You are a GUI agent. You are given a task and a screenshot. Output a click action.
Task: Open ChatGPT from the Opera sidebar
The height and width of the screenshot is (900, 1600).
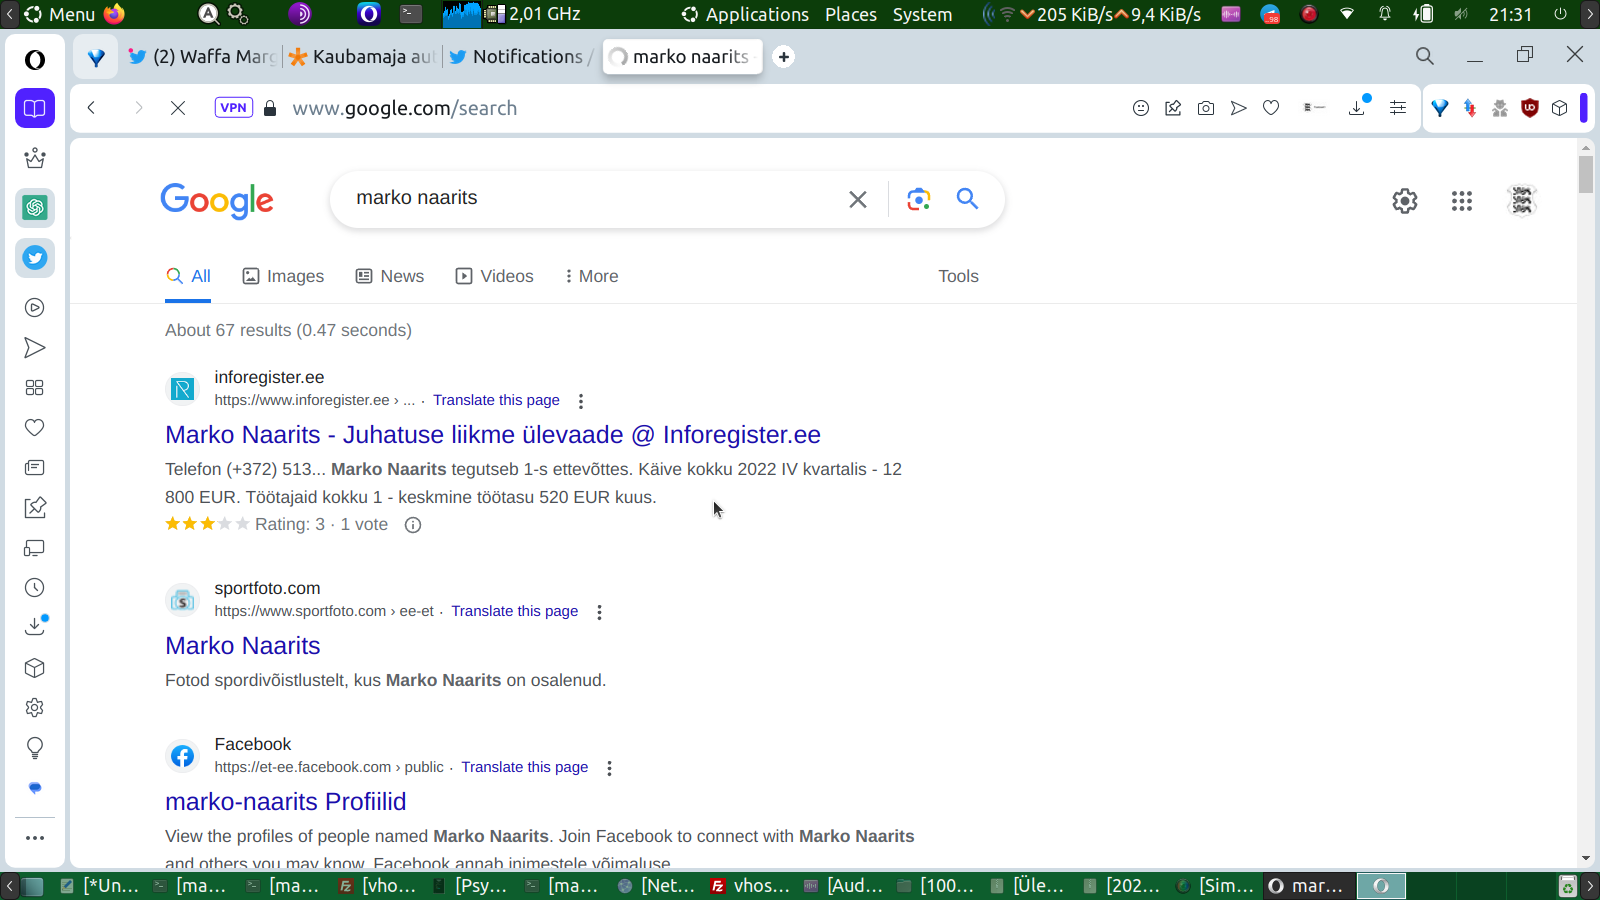[35, 208]
